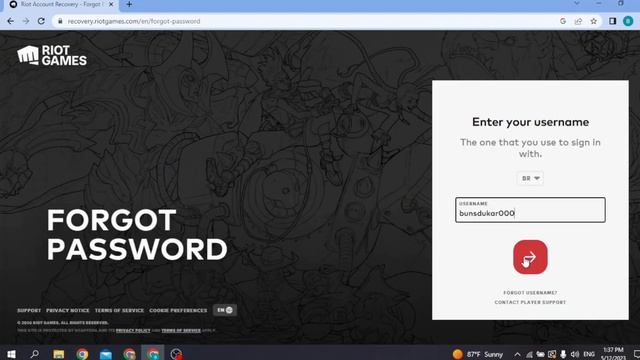The height and width of the screenshot is (360, 640).
Task: Go forward in browser history
Action: click(x=26, y=21)
